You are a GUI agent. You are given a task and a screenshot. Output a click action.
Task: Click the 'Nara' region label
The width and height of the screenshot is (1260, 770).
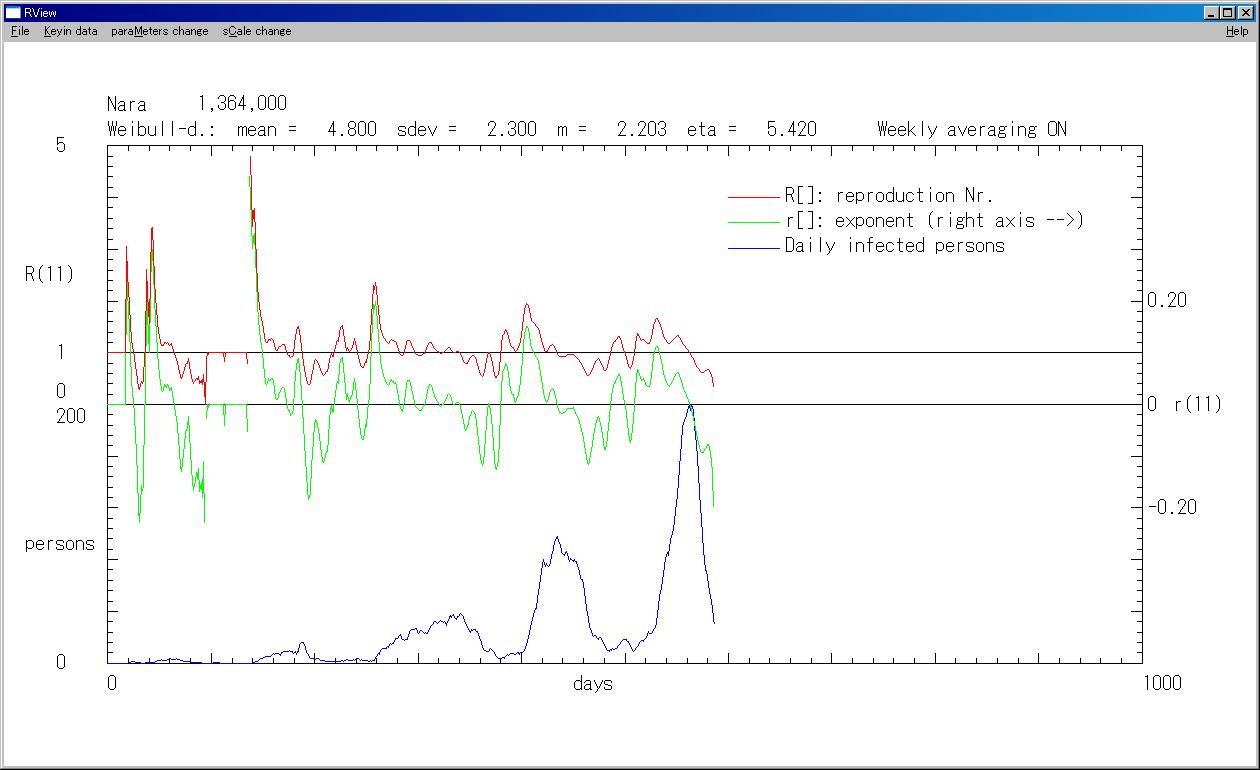point(127,104)
